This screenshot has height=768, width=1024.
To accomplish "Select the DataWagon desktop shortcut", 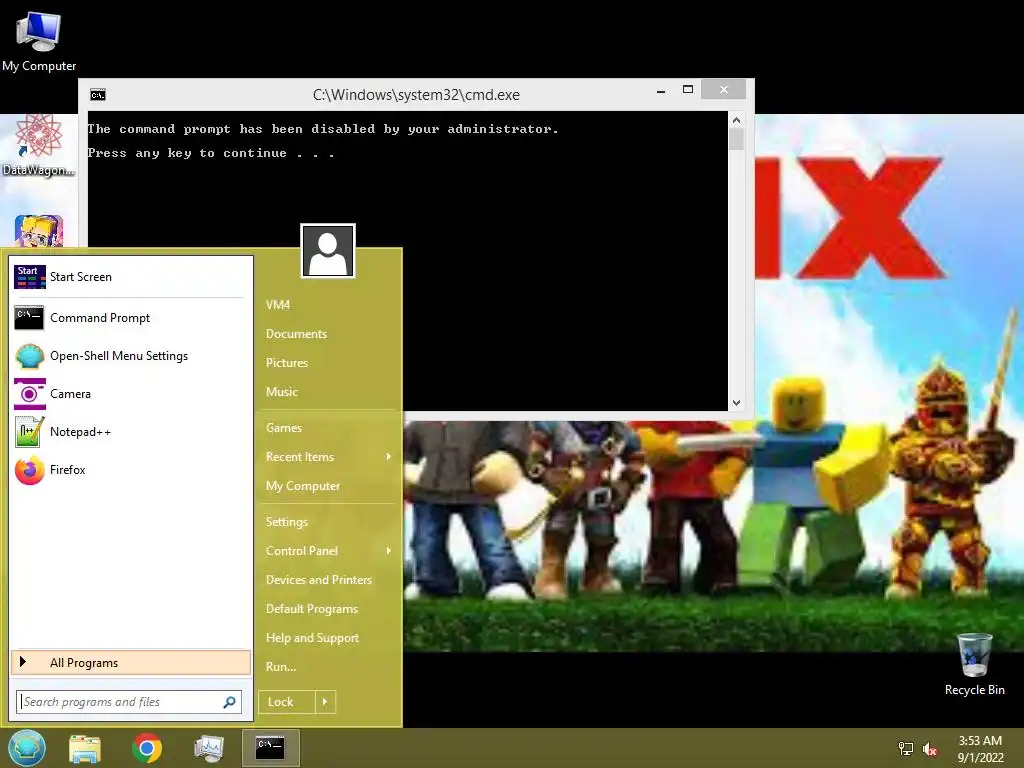I will coord(39,146).
